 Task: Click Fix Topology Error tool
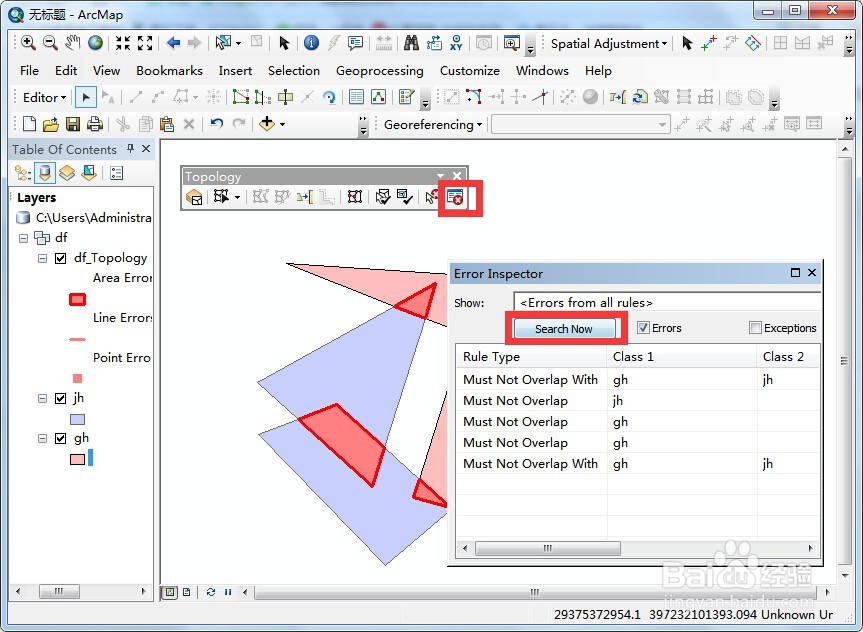click(x=432, y=197)
